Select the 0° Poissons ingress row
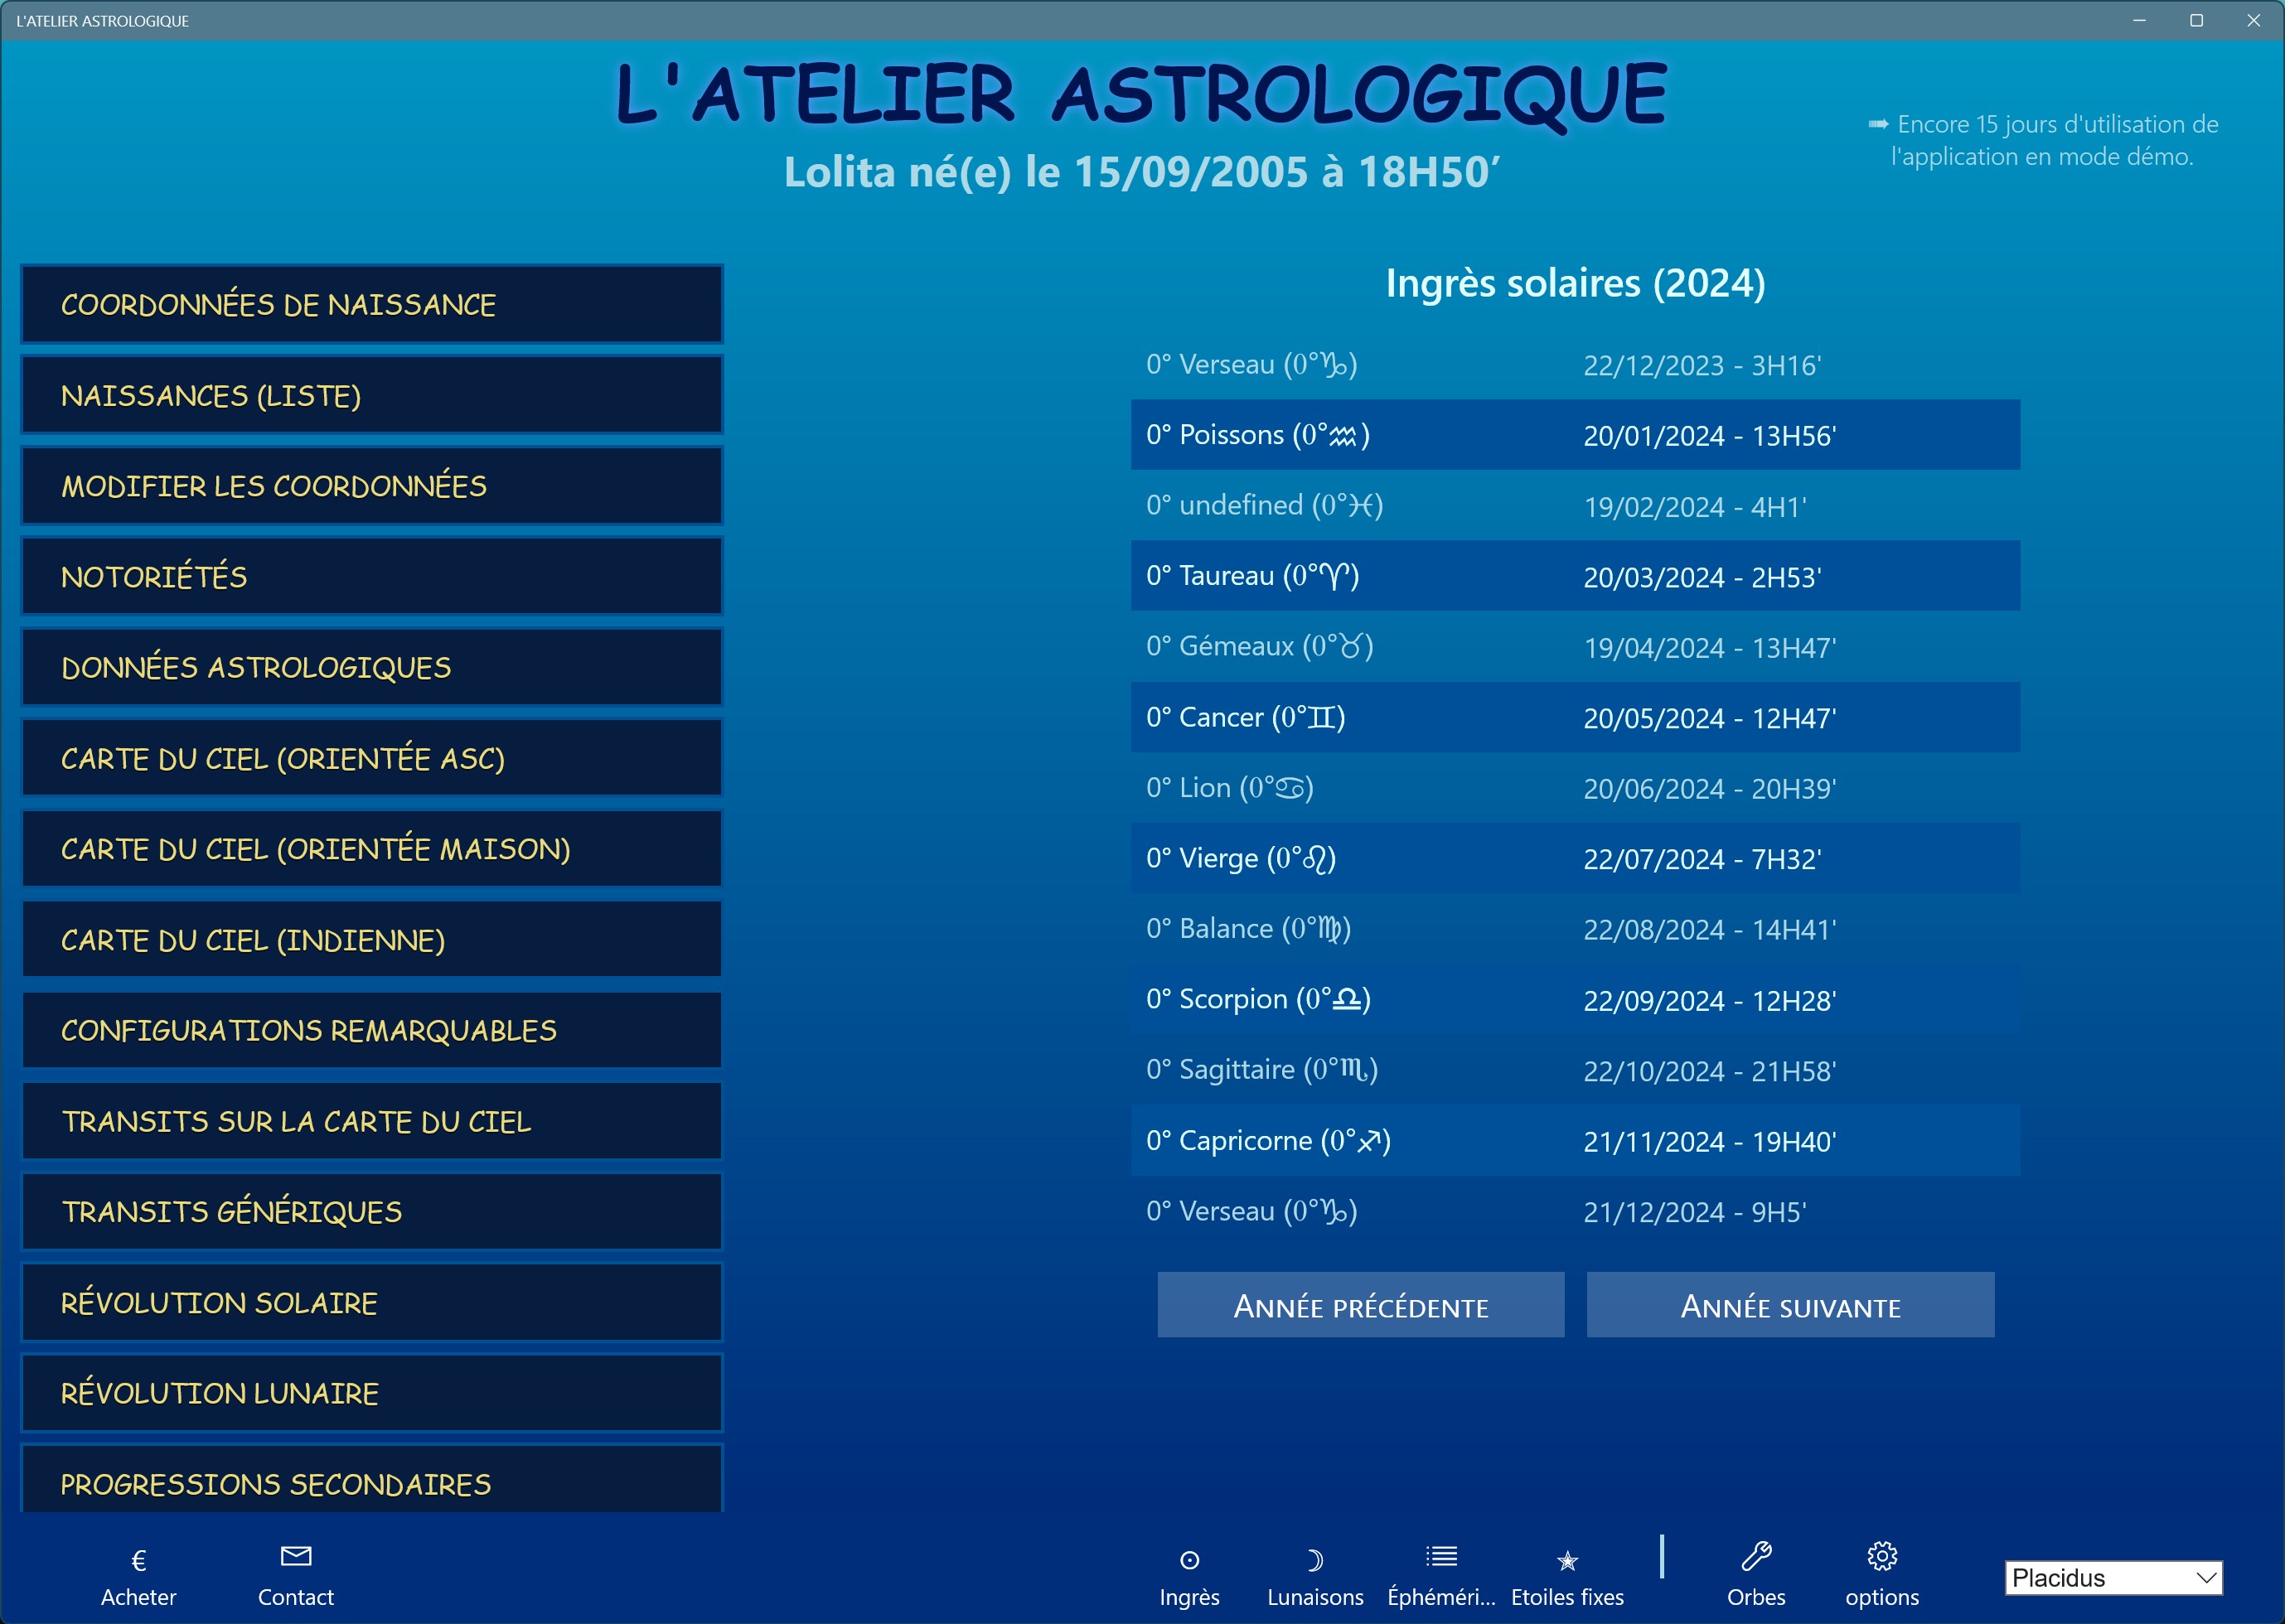Image resolution: width=2285 pixels, height=1624 pixels. click(1574, 435)
